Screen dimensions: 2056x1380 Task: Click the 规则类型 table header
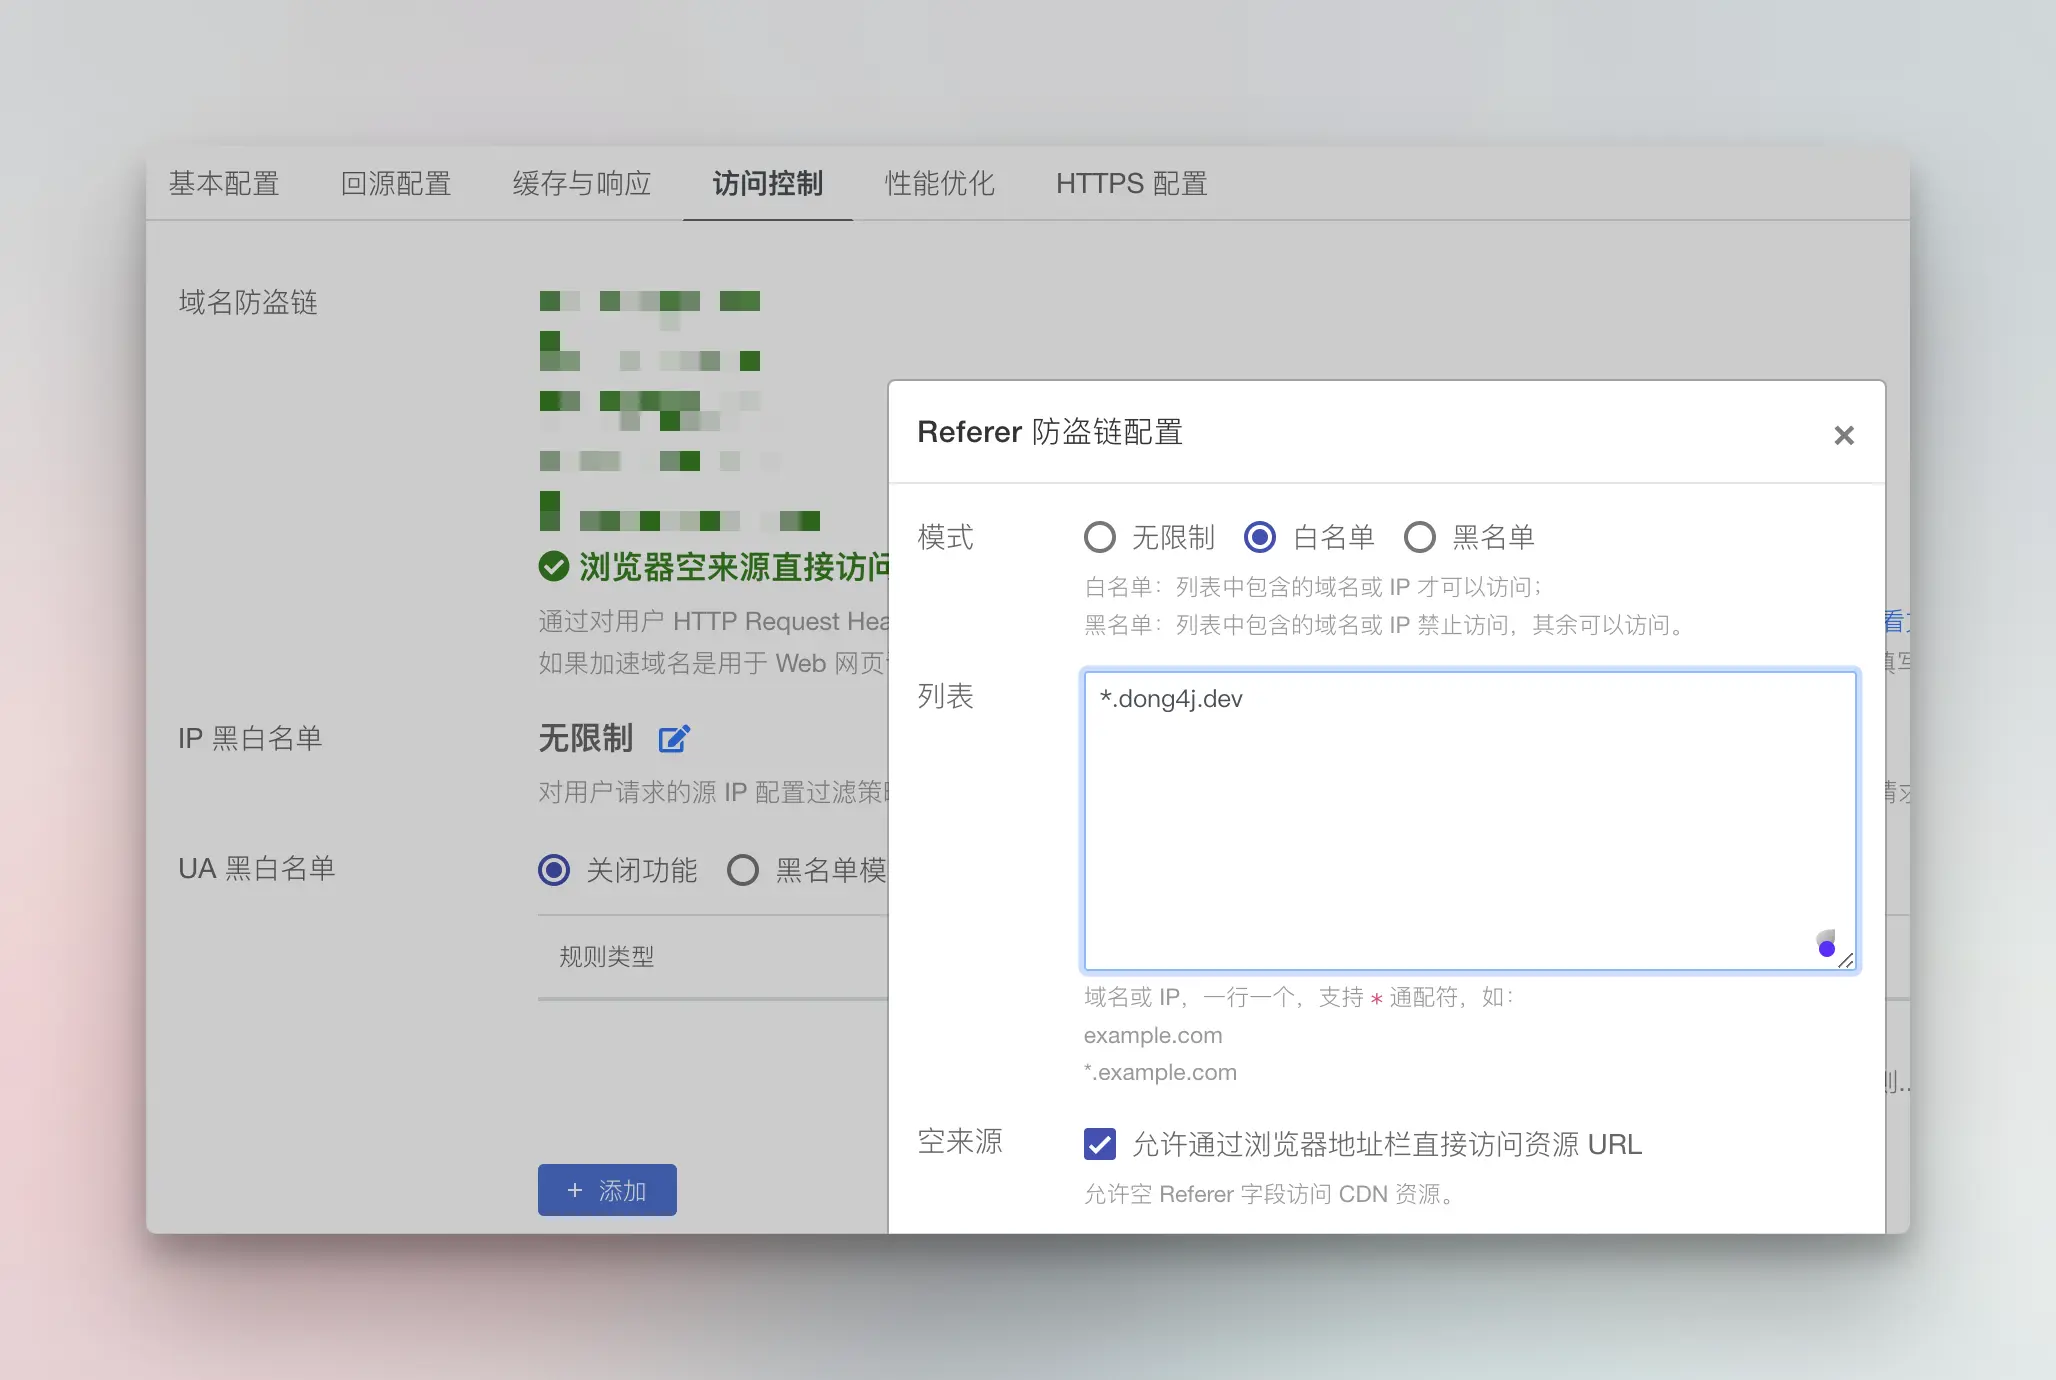pos(606,957)
